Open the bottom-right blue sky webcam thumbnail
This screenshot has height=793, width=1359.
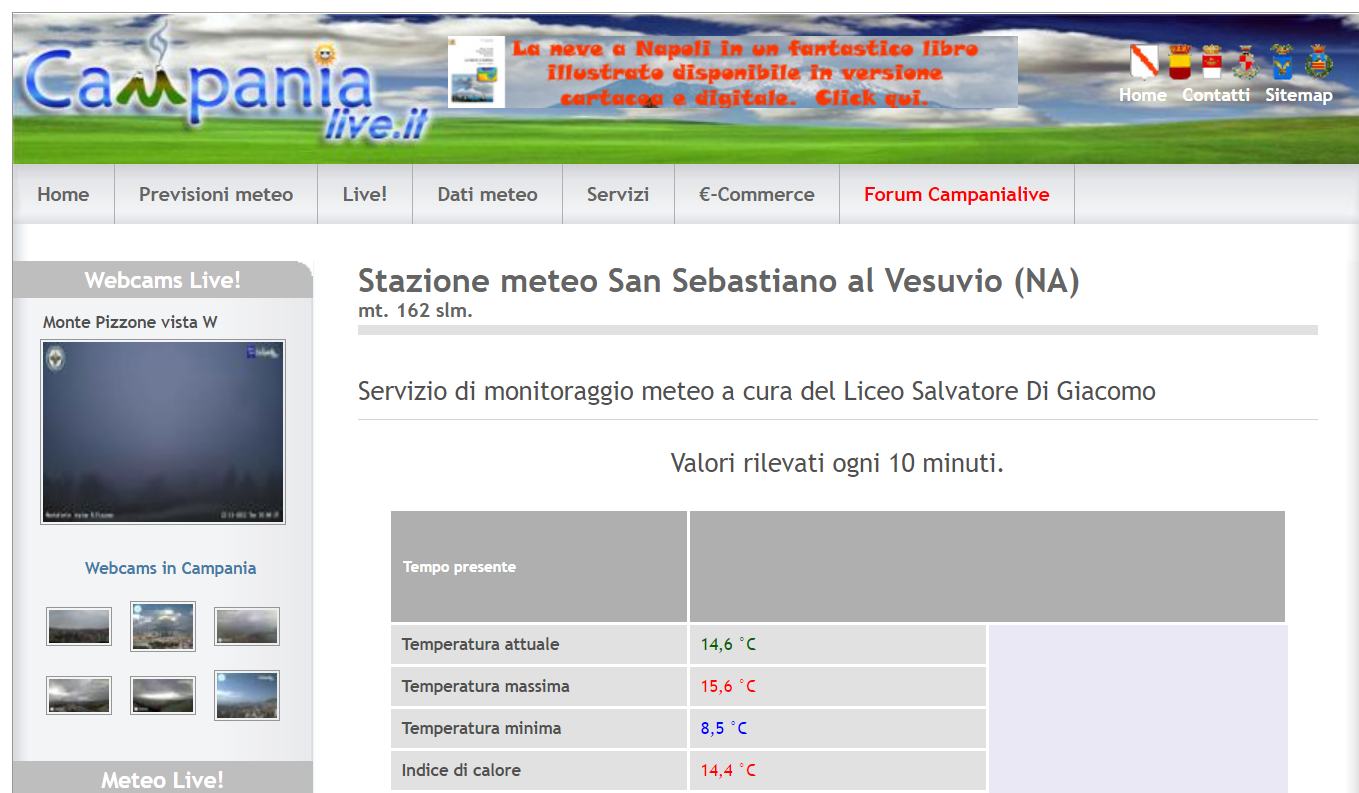[247, 695]
